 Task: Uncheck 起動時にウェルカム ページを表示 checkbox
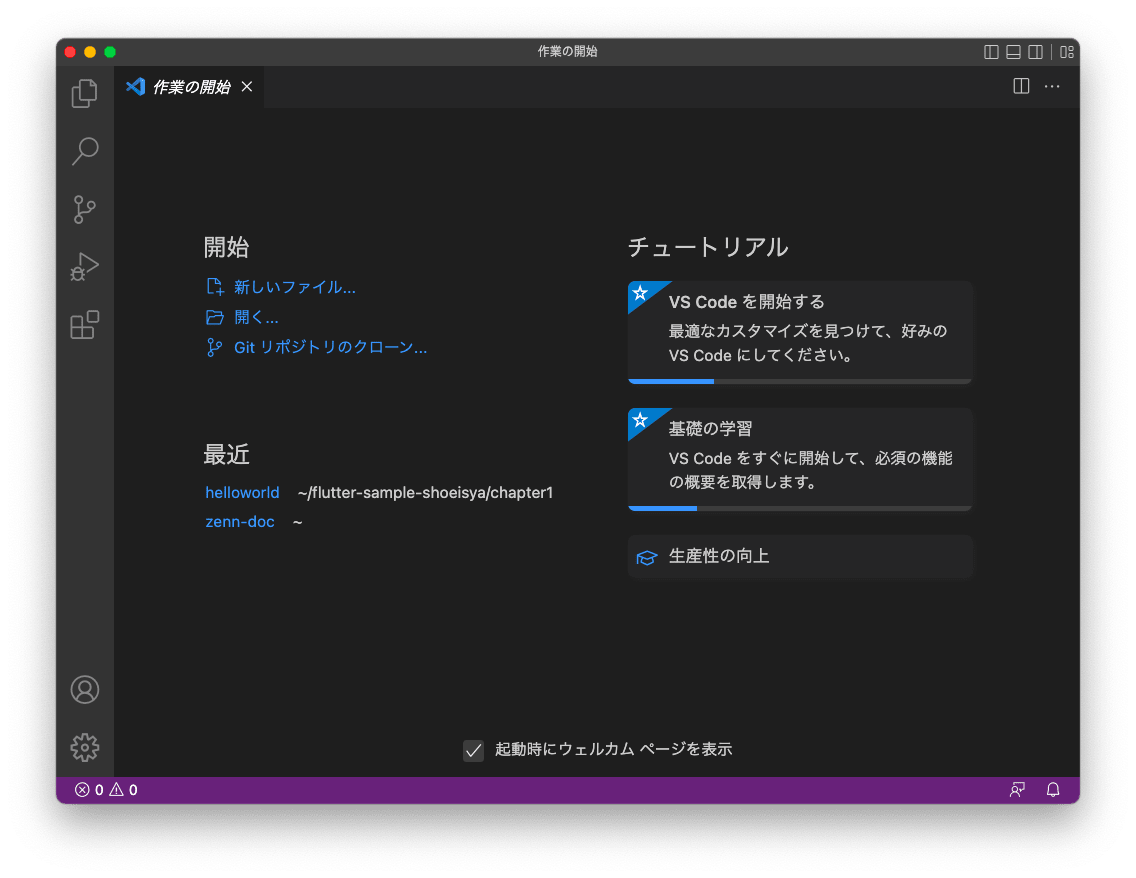[x=473, y=751]
